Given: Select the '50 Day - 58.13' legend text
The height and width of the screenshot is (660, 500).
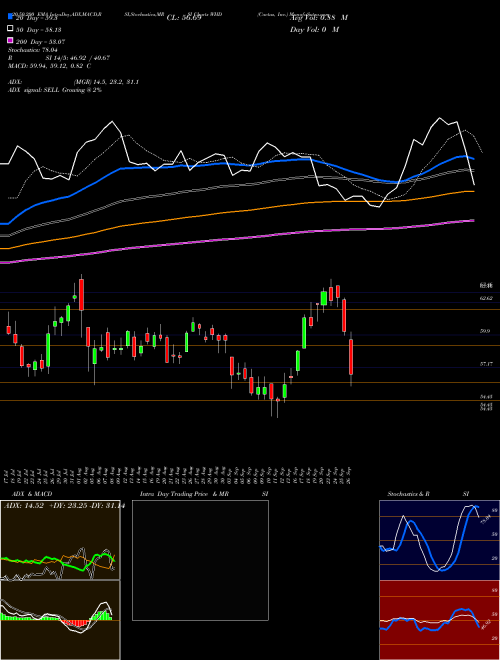Looking at the screenshot, I should coord(40,30).
